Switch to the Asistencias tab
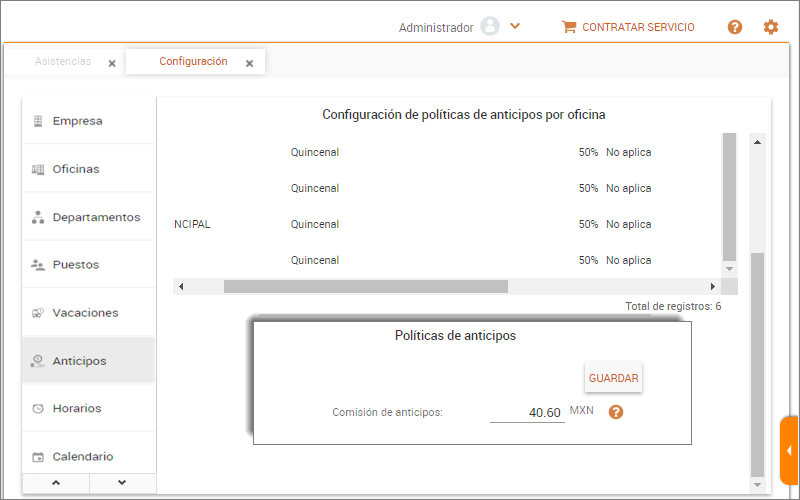Image resolution: width=800 pixels, height=500 pixels. pos(63,62)
